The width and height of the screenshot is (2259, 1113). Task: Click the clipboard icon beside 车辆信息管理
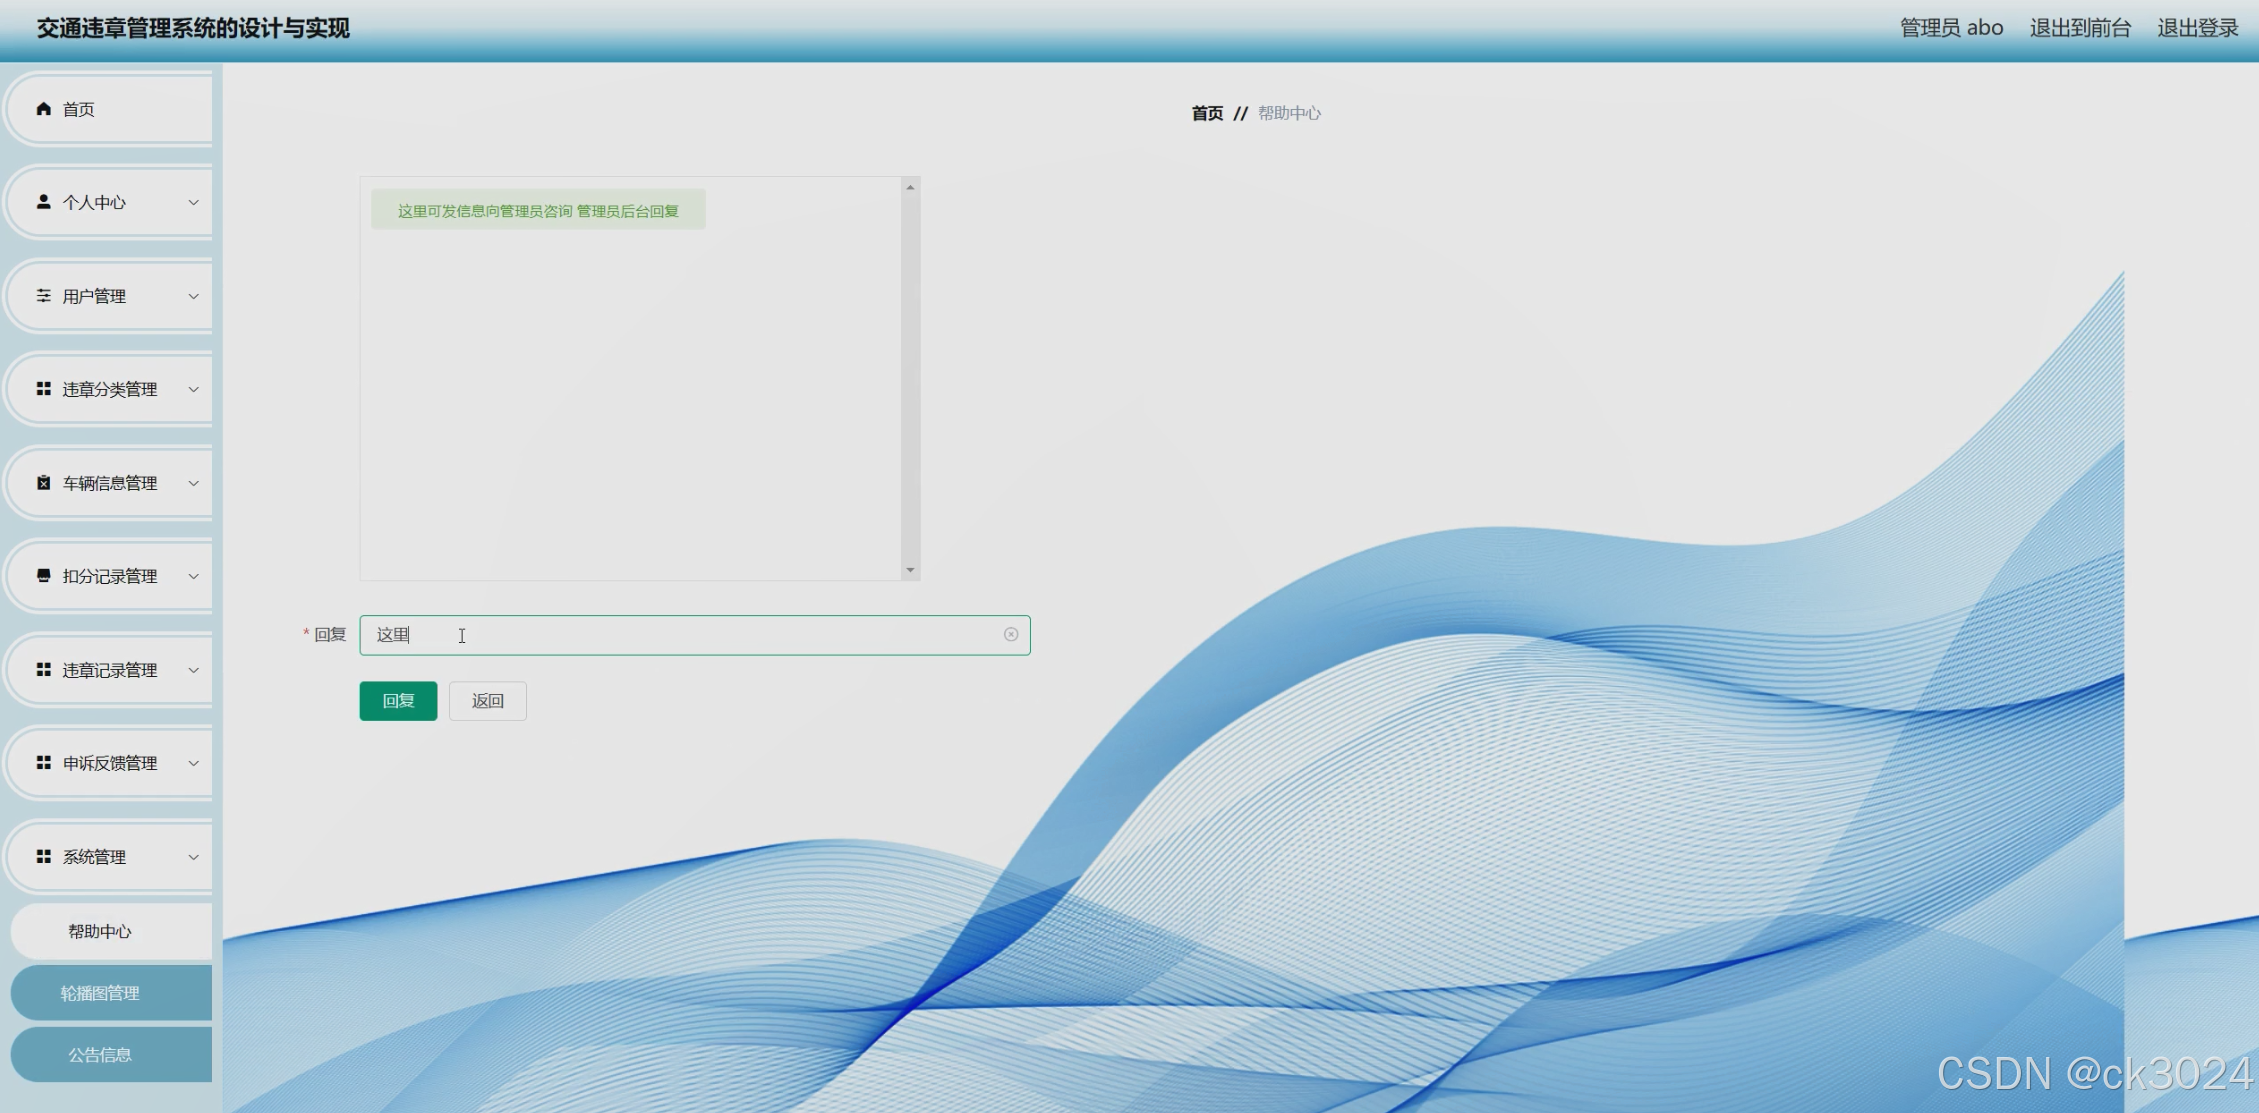point(43,483)
